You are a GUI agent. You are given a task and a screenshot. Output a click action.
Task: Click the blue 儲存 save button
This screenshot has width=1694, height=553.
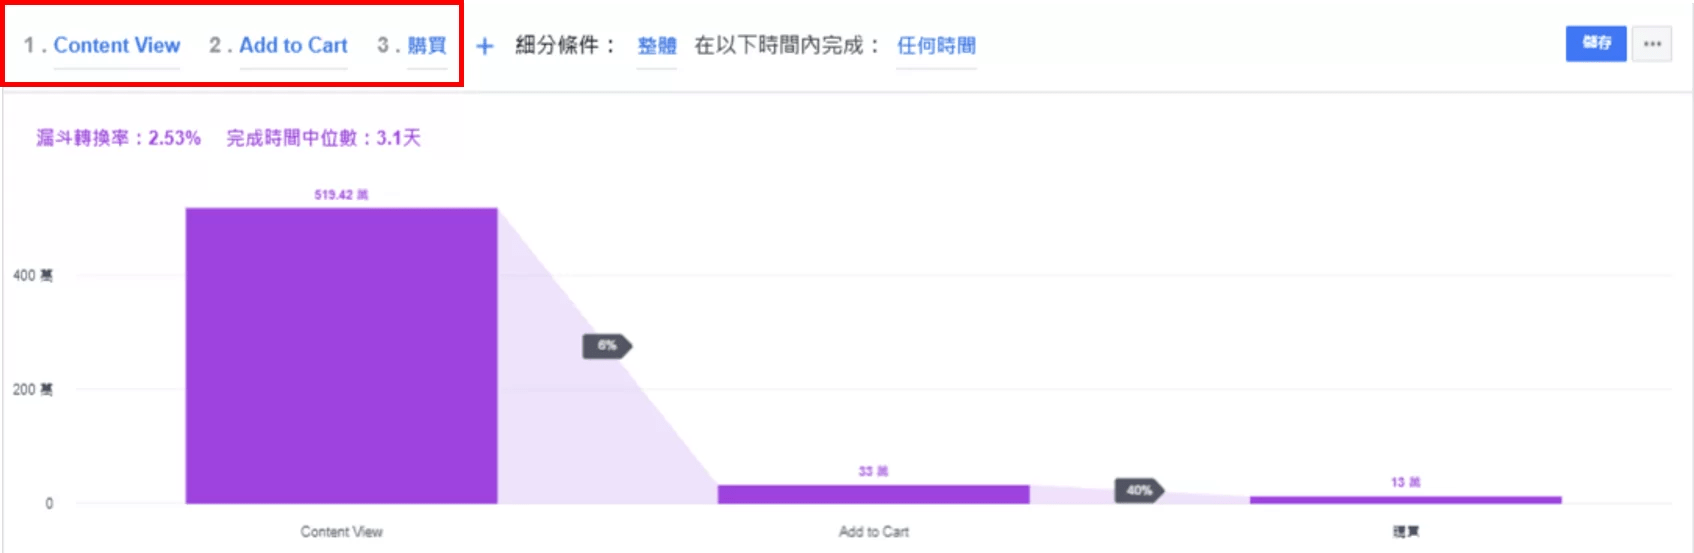[1596, 44]
